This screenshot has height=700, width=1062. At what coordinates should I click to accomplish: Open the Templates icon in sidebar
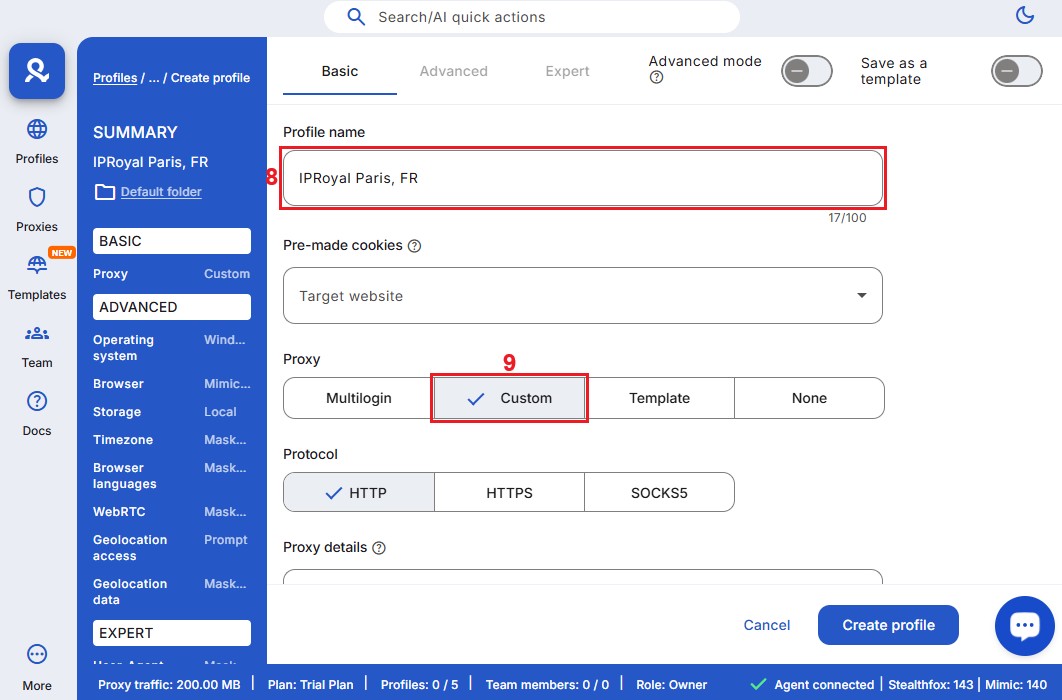(37, 266)
